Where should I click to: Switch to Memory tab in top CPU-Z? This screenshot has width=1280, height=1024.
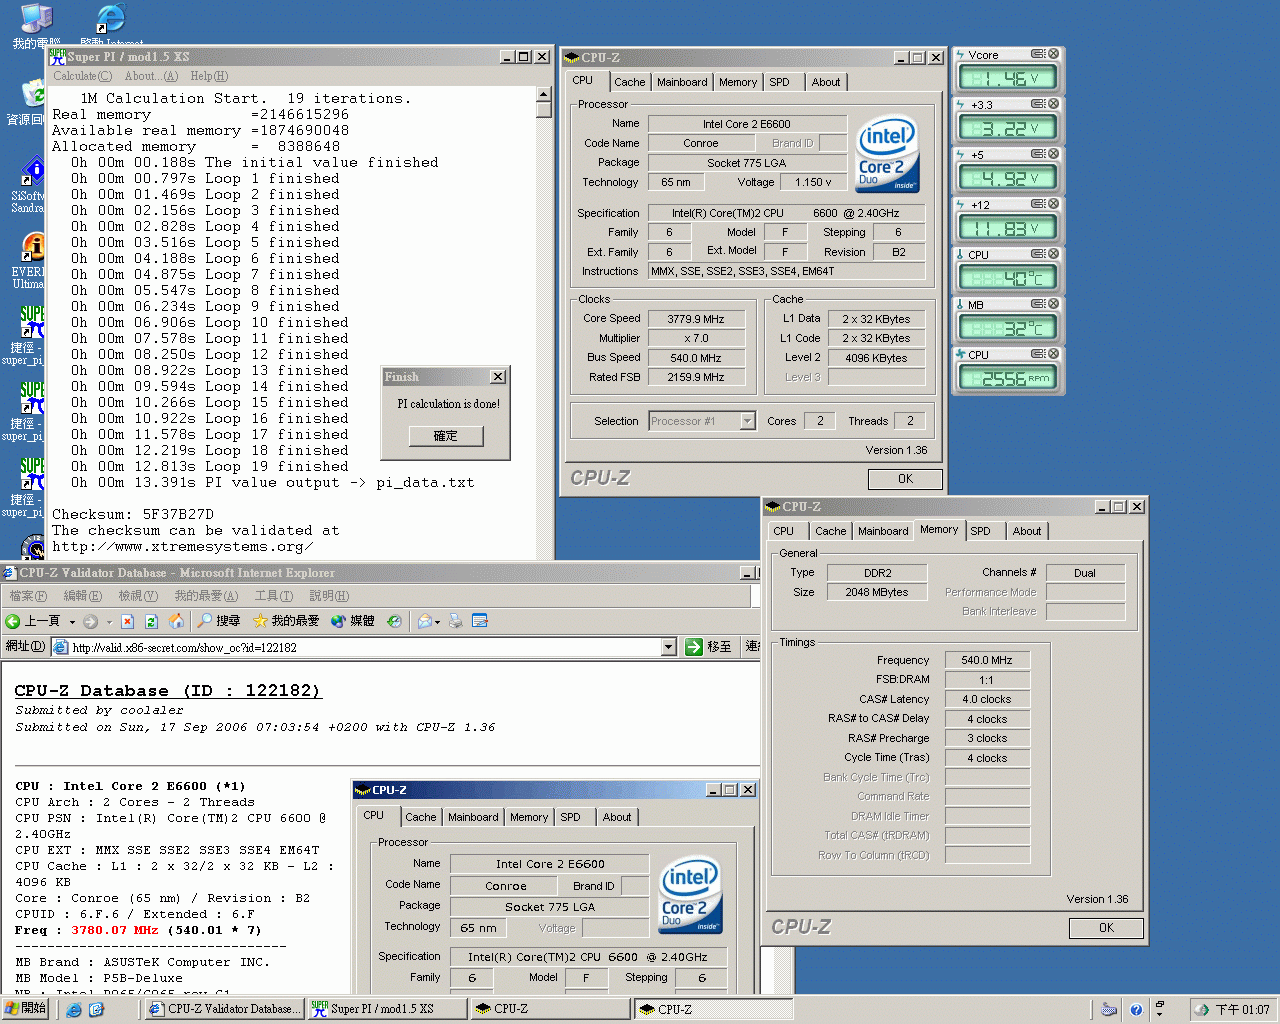point(738,83)
